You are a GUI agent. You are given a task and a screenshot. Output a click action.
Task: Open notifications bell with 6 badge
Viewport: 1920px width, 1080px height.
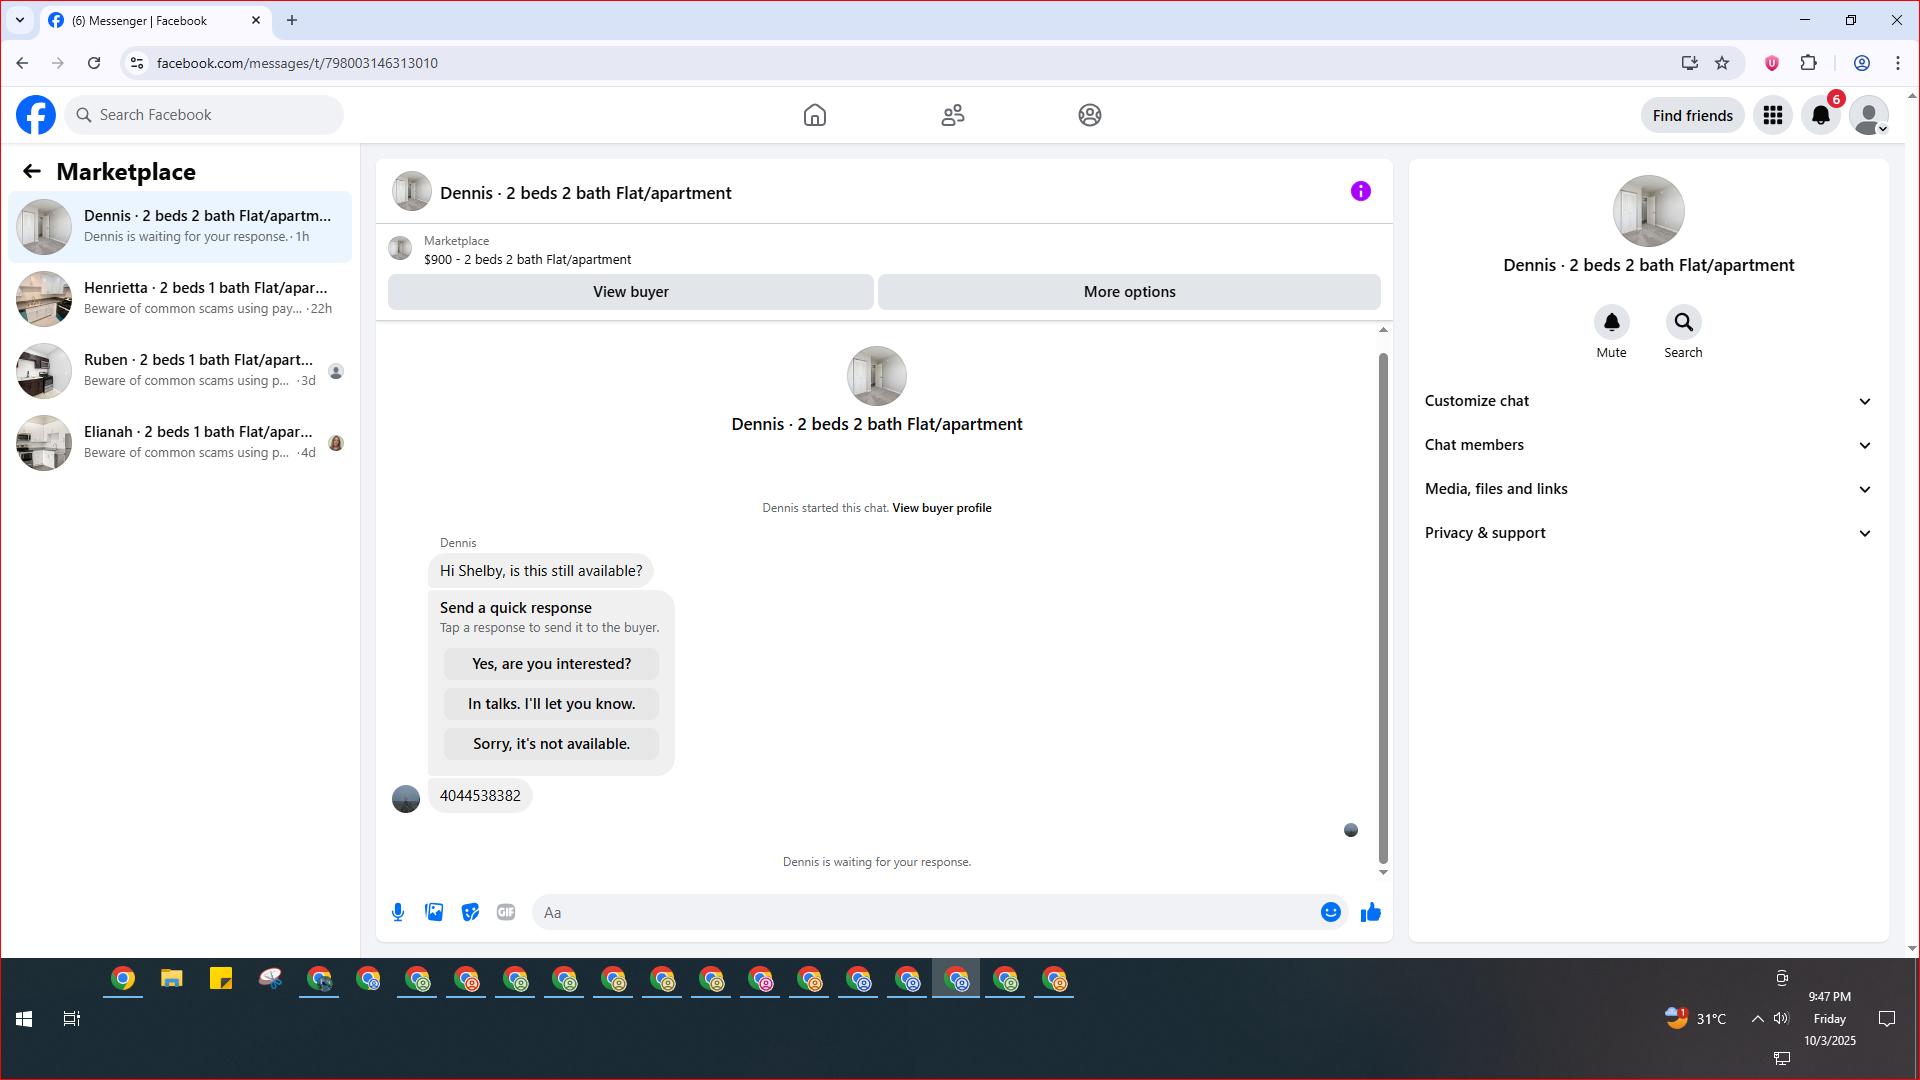point(1821,115)
